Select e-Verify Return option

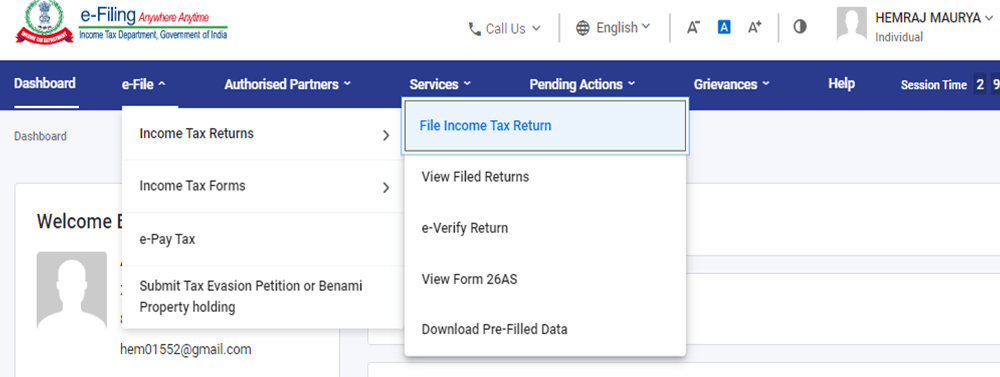[x=545, y=228]
